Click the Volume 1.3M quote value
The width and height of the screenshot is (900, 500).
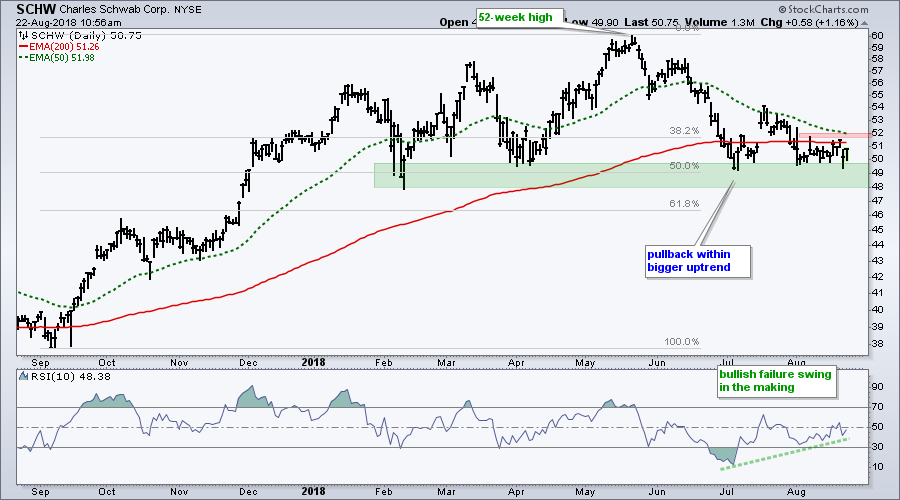click(719, 22)
